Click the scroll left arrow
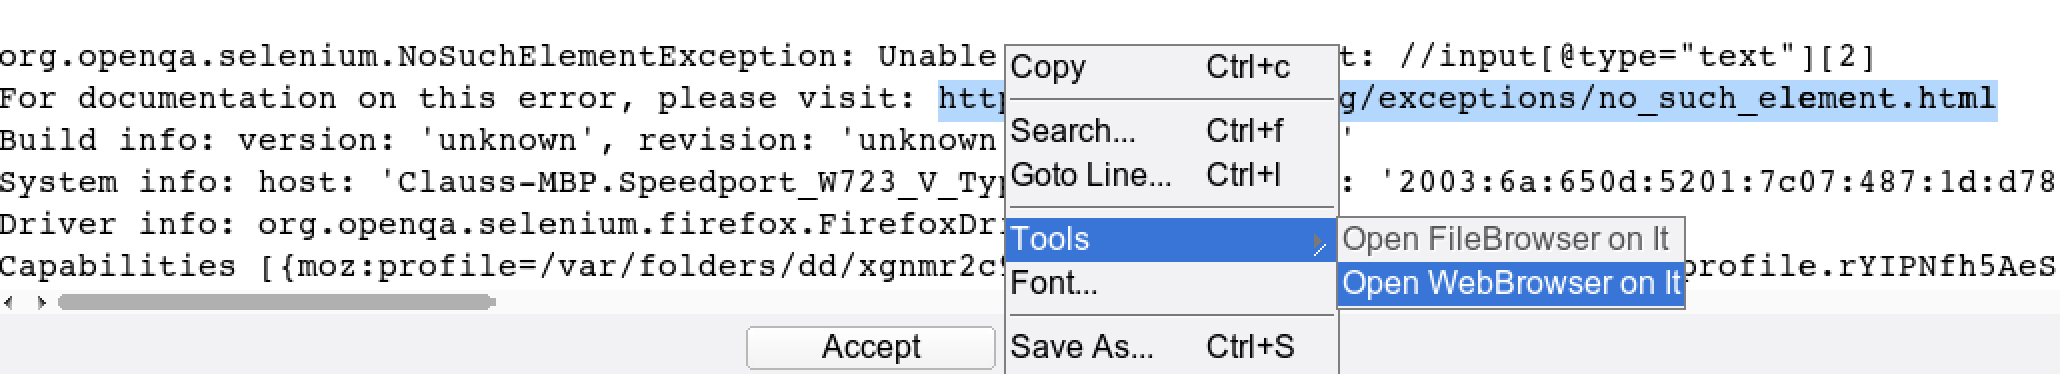 pos(9,302)
